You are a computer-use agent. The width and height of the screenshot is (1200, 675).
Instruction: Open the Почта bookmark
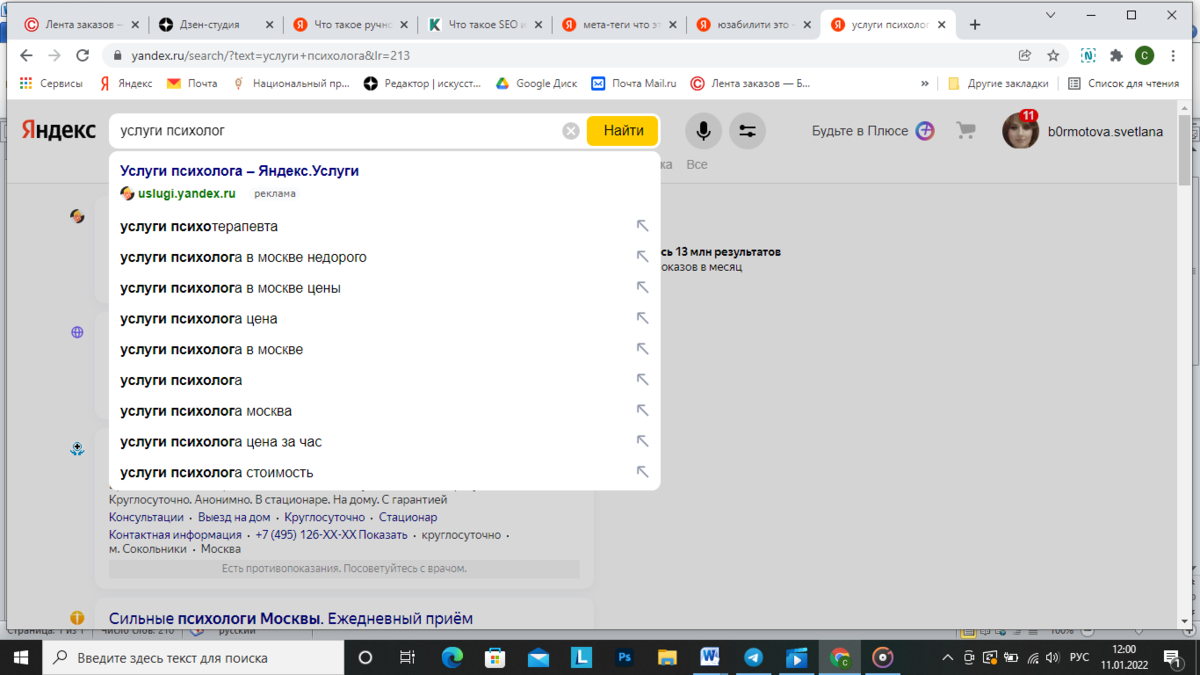pyautogui.click(x=192, y=84)
